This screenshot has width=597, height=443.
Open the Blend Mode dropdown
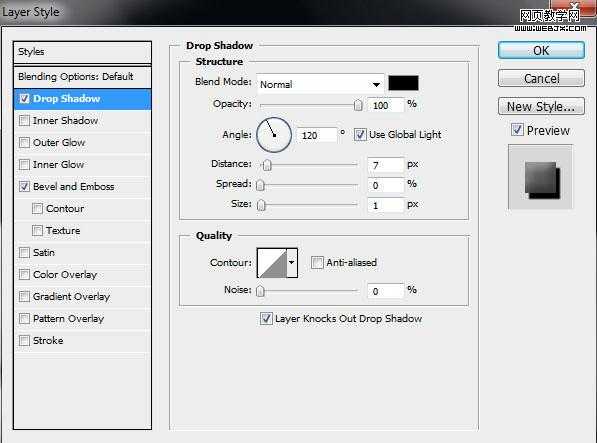point(320,84)
